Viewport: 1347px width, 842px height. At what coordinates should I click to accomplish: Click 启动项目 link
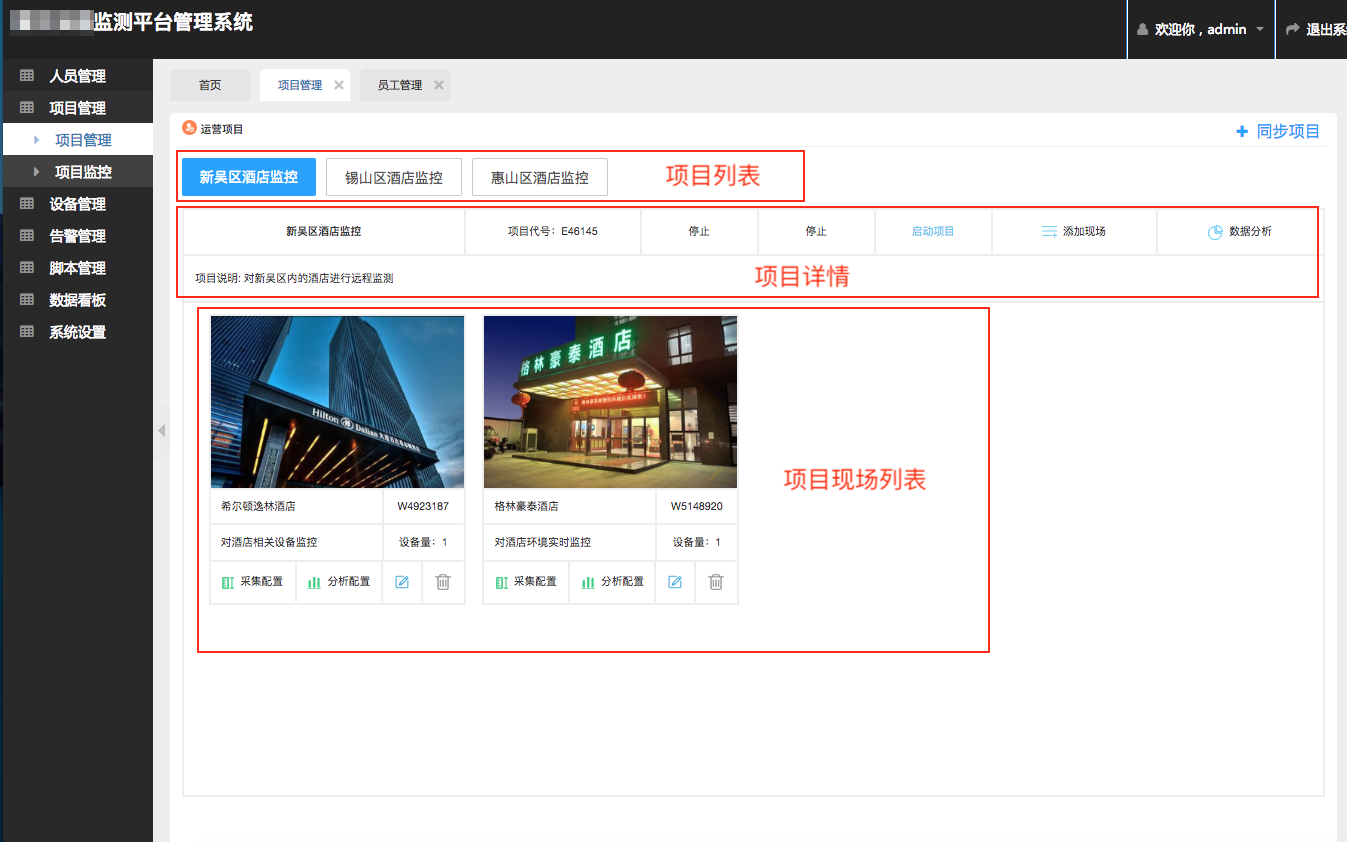(932, 232)
